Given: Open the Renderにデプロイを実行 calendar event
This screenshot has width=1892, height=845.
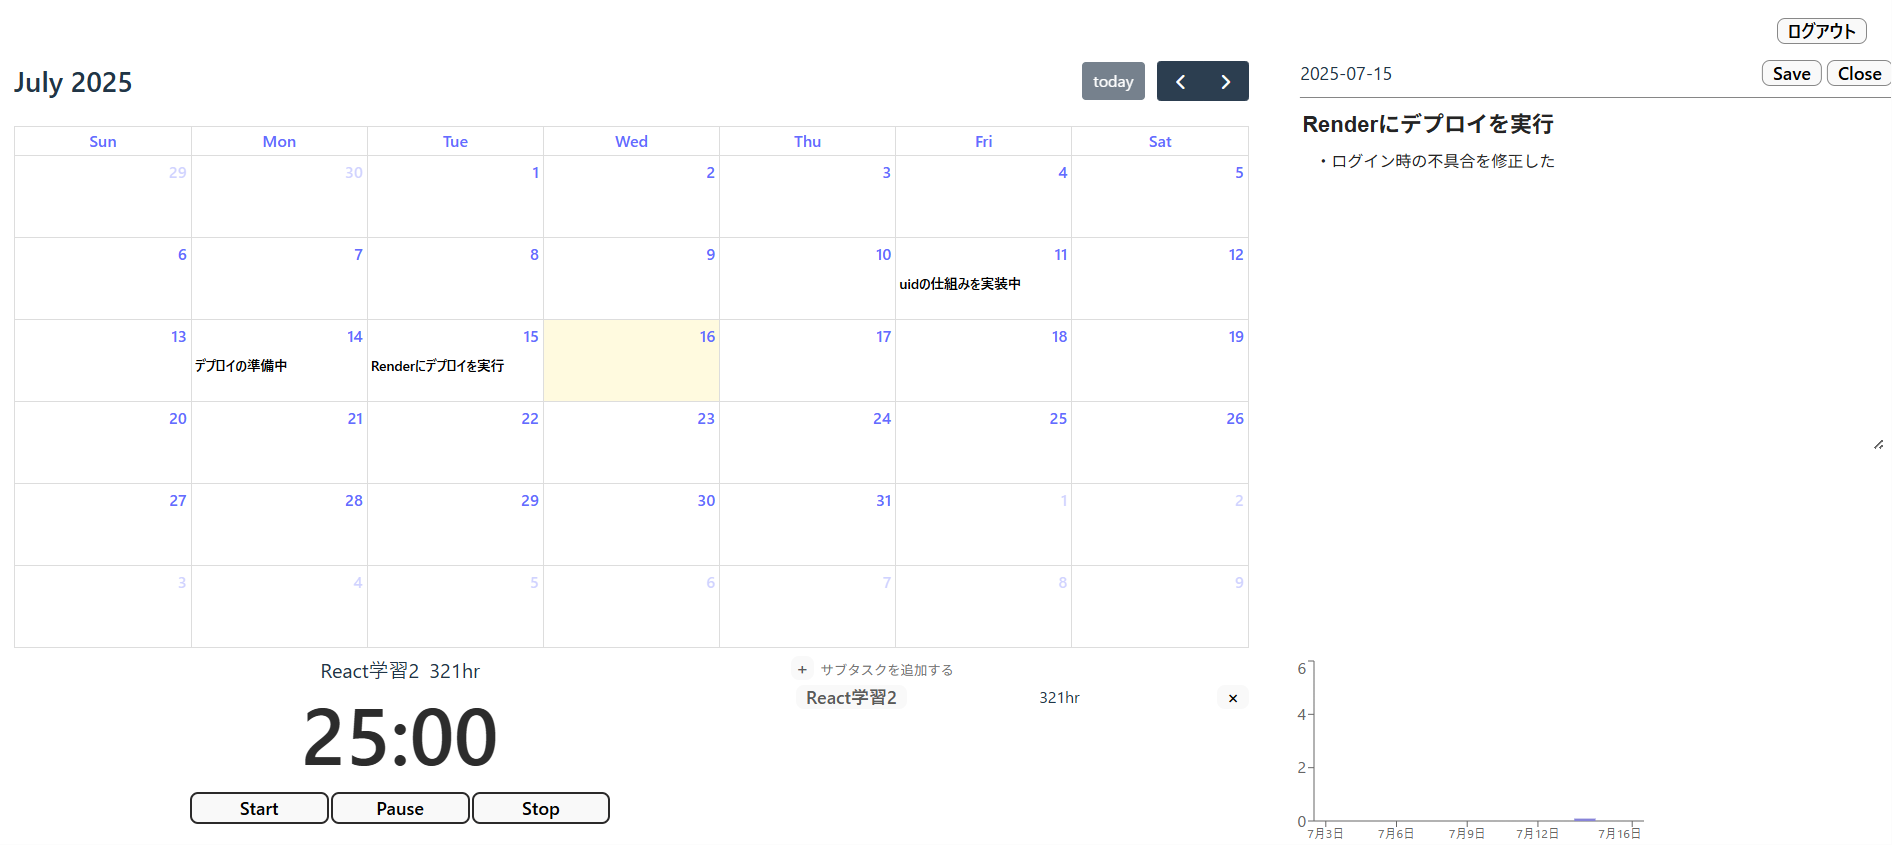Looking at the screenshot, I should coord(437,366).
